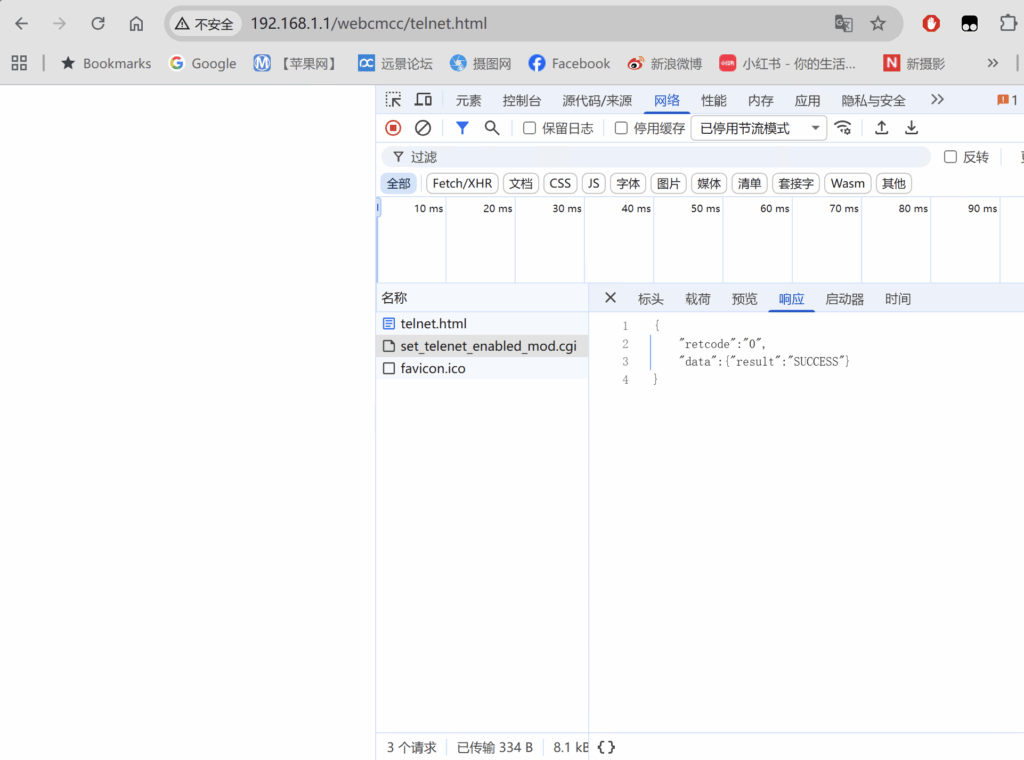
Task: Toggle the device toolbar icon
Action: click(423, 100)
